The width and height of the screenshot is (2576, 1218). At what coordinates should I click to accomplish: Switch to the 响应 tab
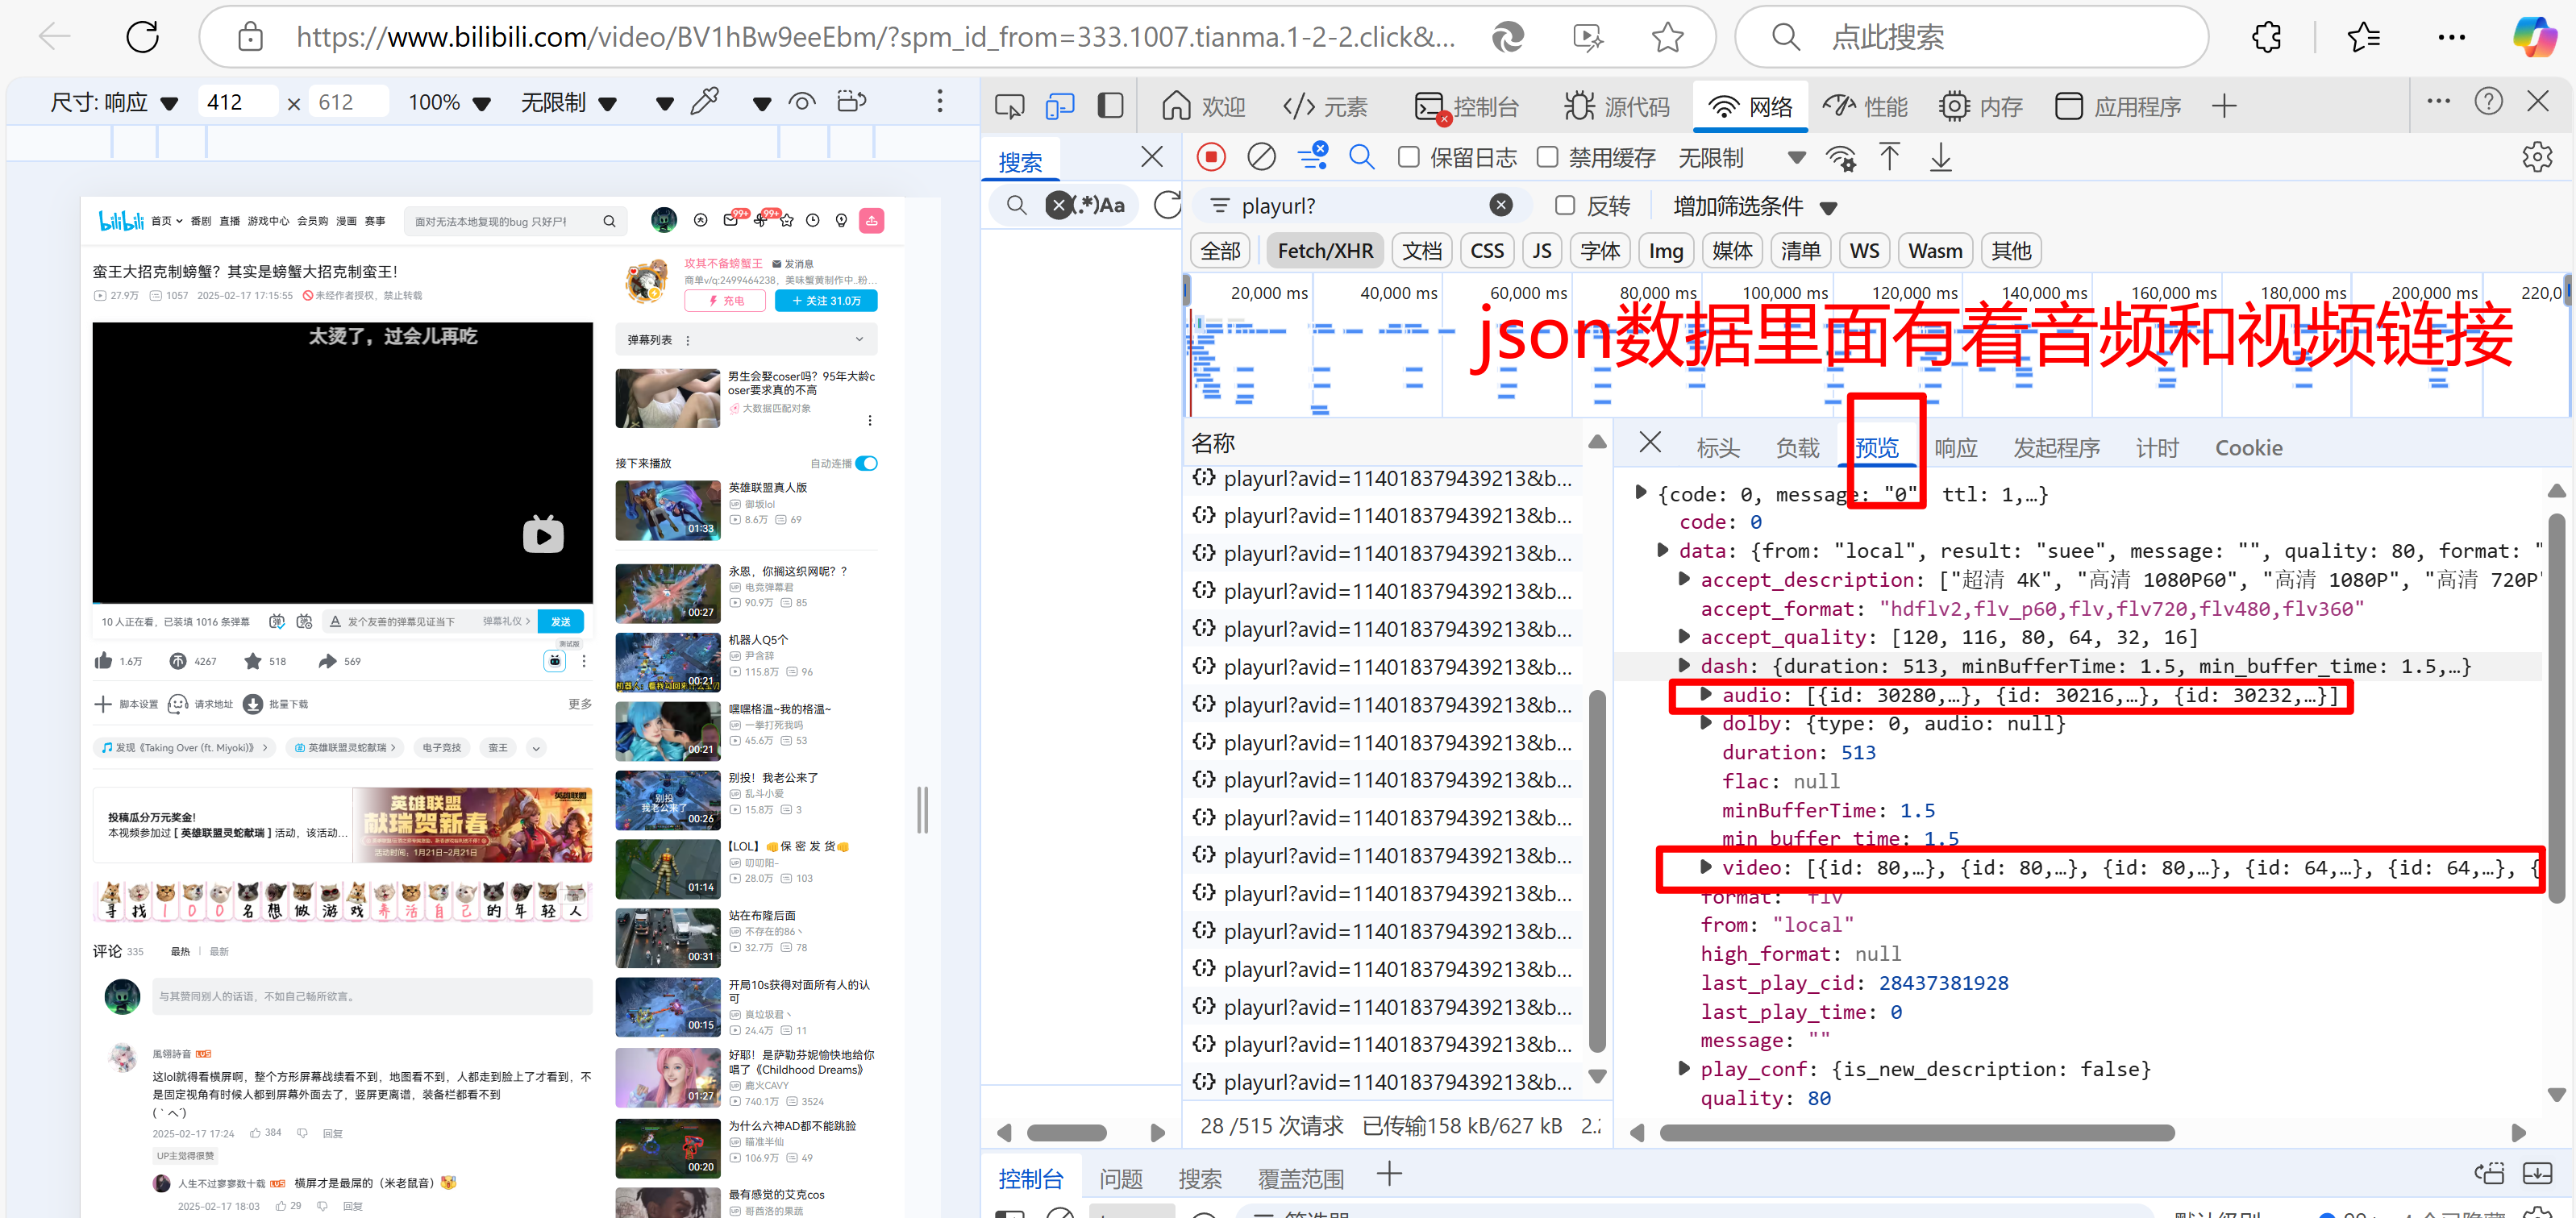point(1955,448)
